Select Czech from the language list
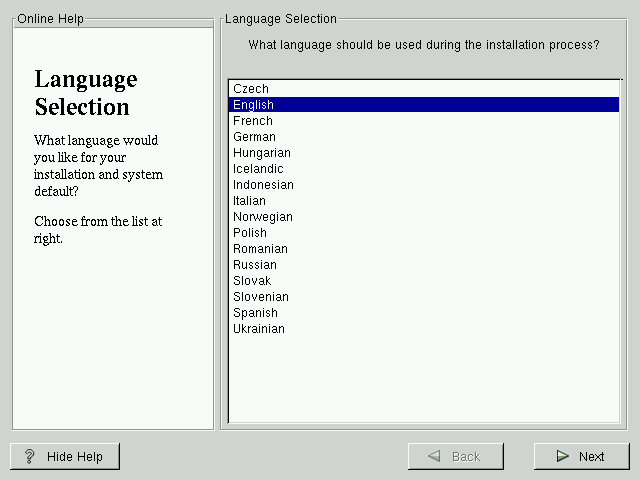The image size is (640, 480). [251, 89]
